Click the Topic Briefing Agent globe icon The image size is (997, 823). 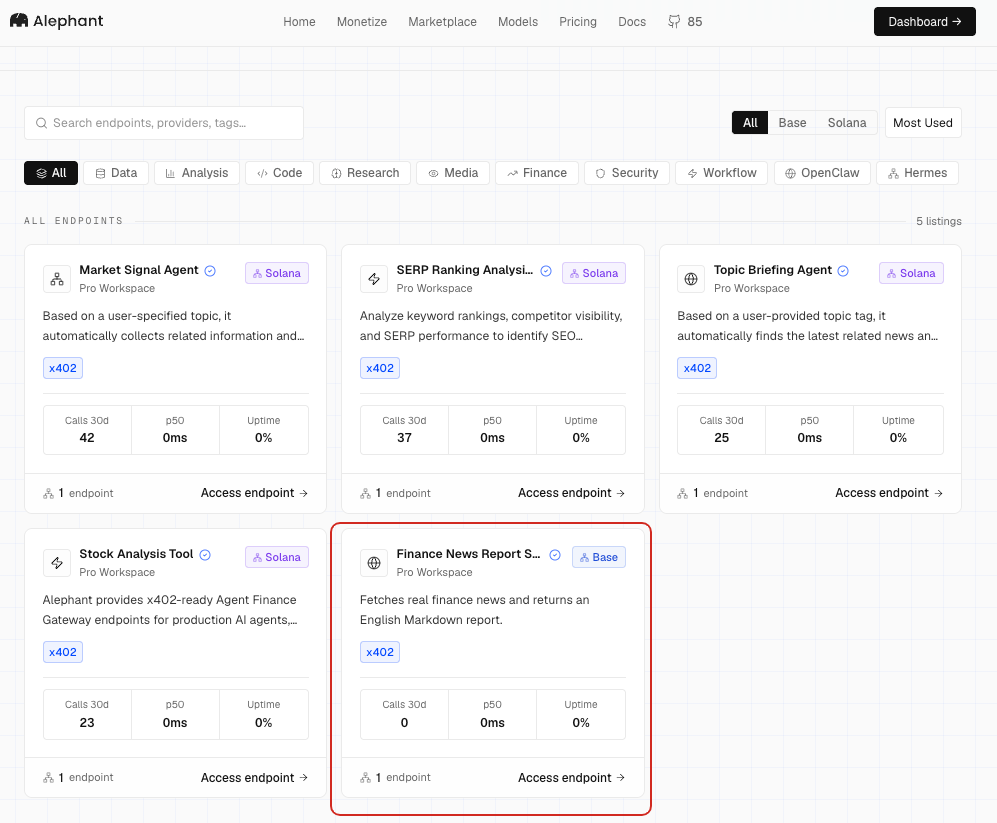point(691,279)
